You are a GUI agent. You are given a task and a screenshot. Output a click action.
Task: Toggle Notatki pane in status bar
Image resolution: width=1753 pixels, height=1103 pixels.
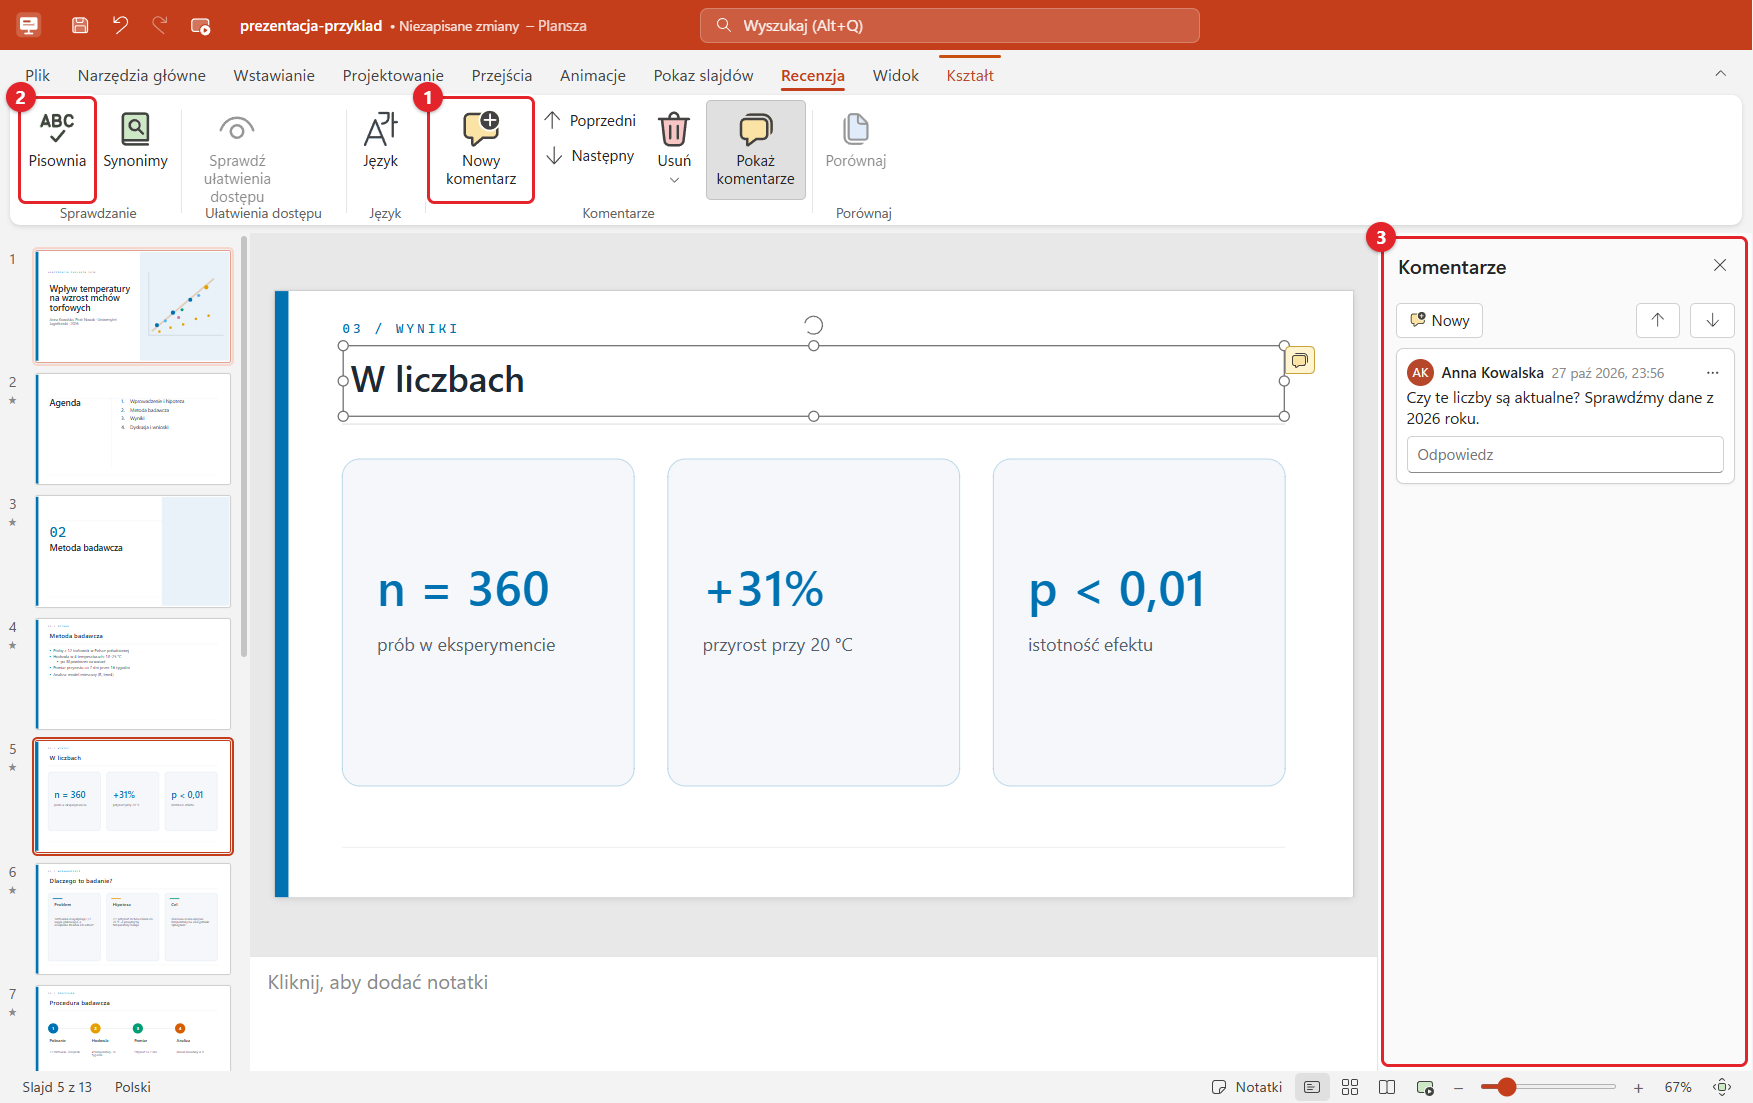pyautogui.click(x=1247, y=1087)
